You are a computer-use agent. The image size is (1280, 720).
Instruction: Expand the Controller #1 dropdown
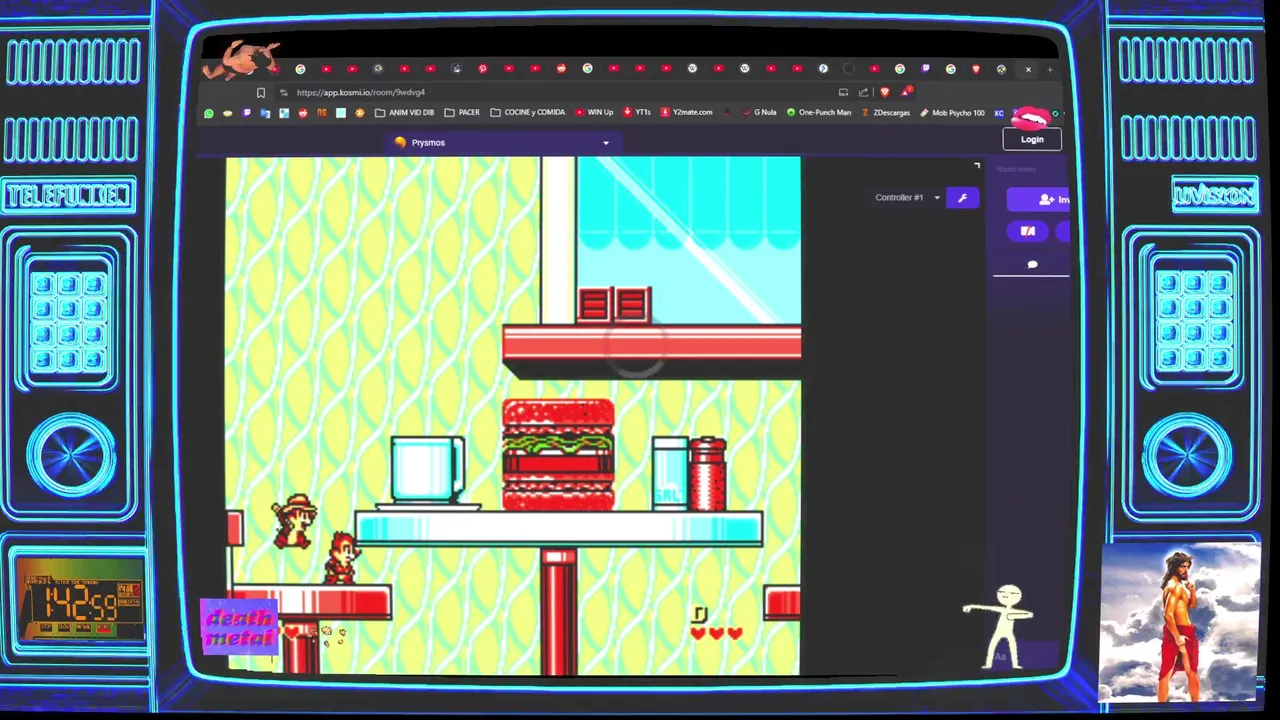click(908, 198)
